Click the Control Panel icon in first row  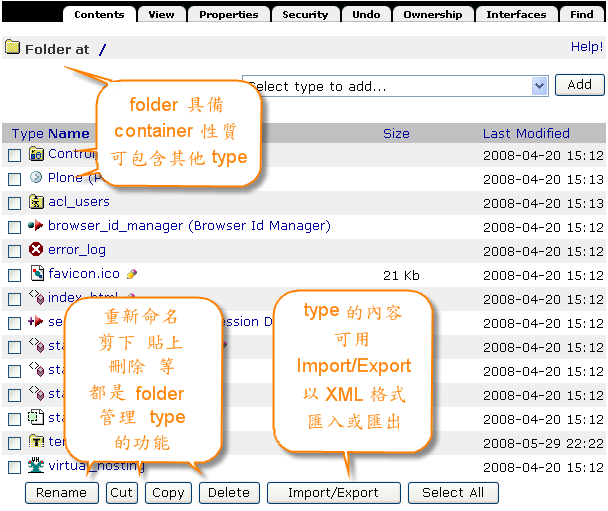click(36, 154)
